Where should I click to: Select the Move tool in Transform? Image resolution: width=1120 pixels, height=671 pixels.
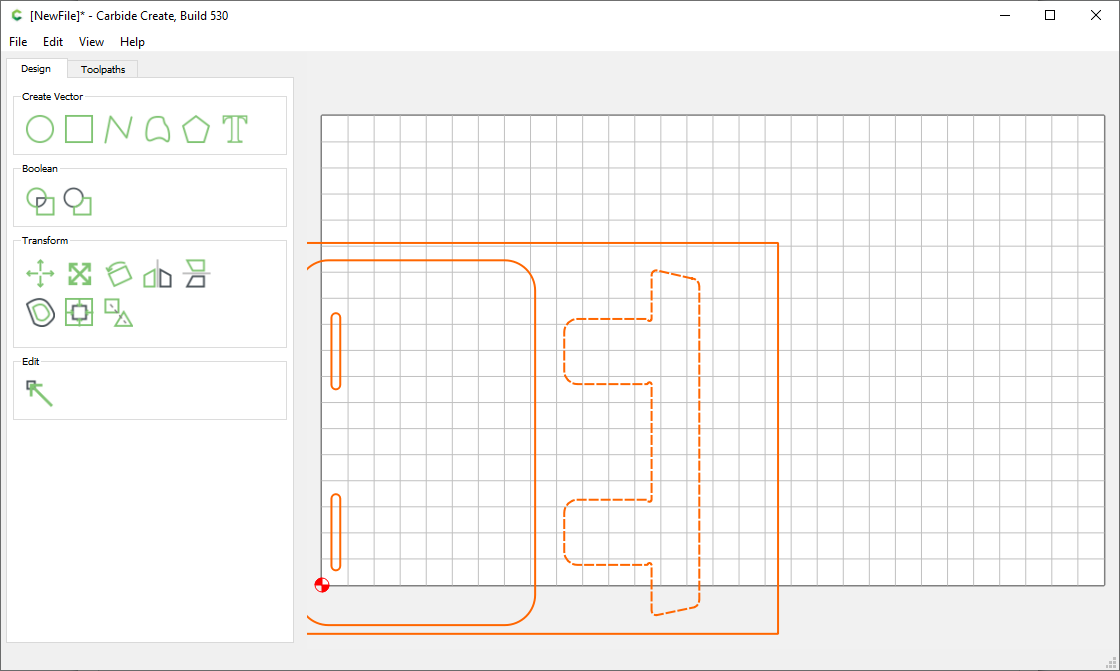[40, 272]
